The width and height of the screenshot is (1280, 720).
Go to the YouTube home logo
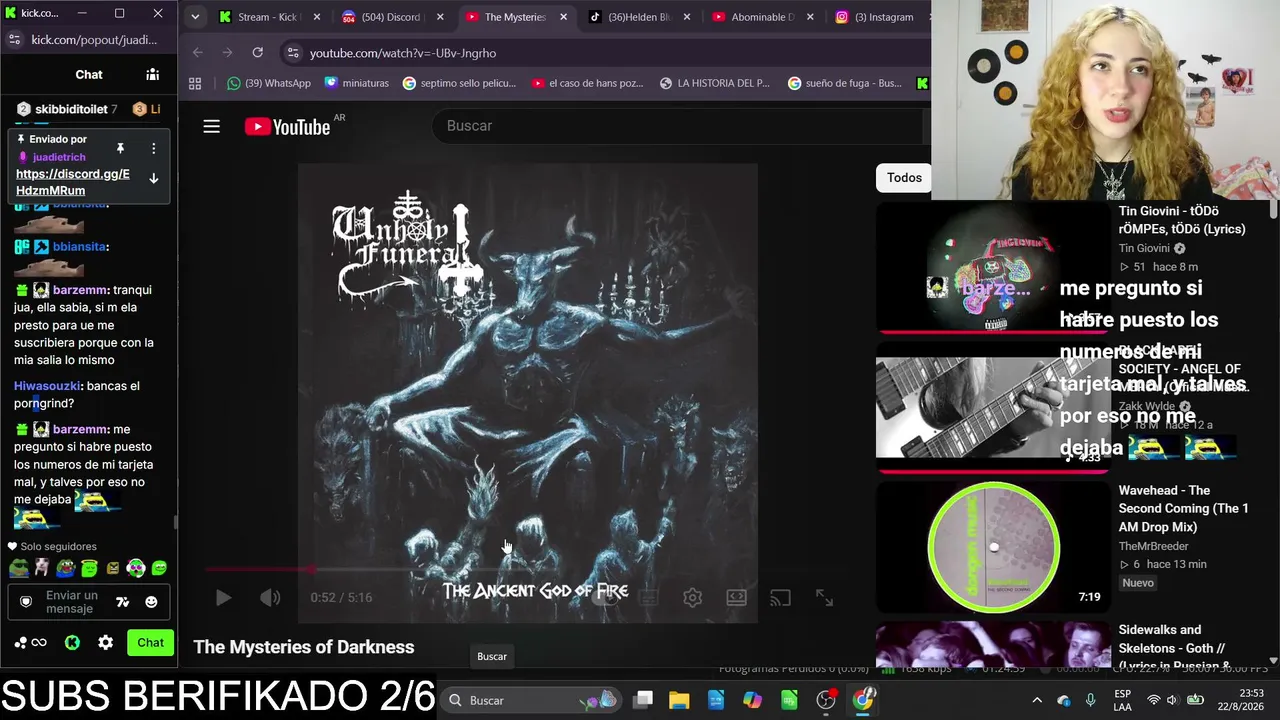(287, 126)
